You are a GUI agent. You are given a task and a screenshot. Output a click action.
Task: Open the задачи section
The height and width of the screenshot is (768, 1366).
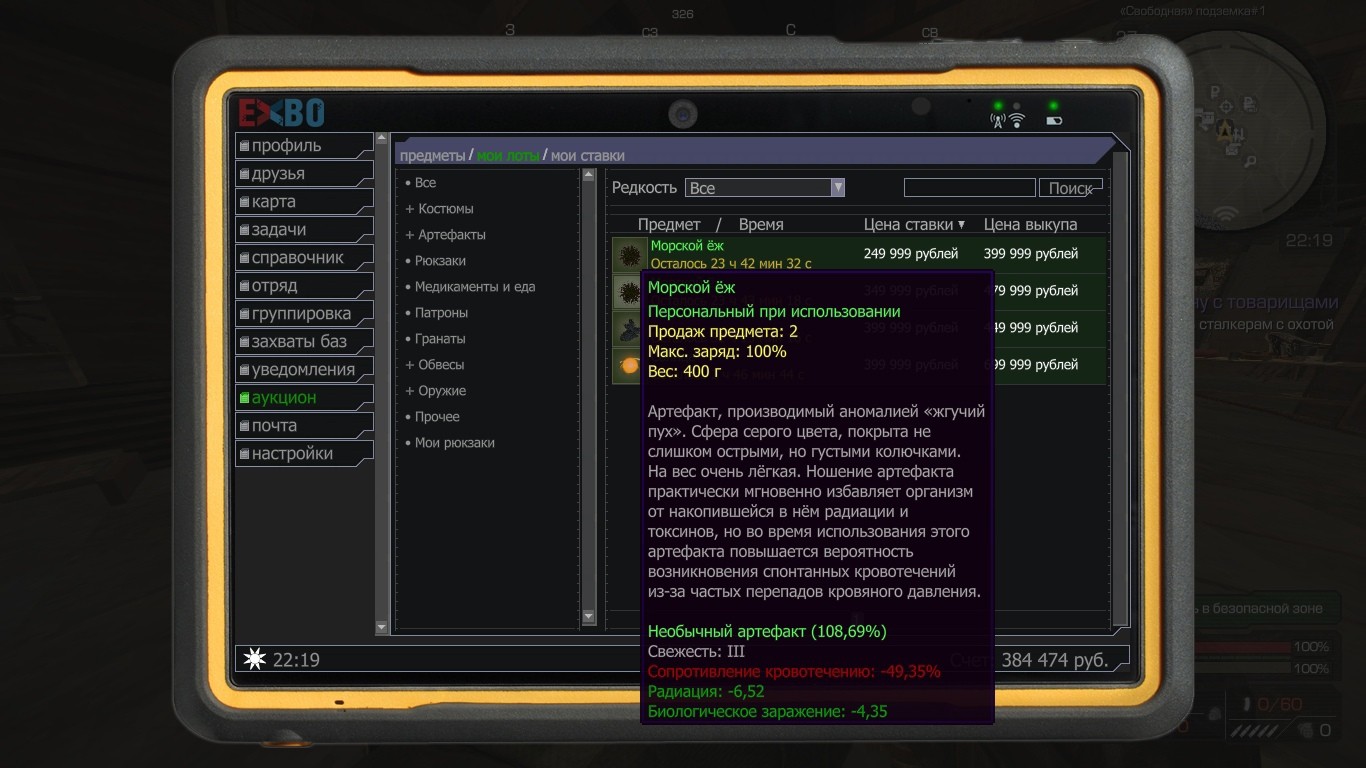[x=304, y=230]
